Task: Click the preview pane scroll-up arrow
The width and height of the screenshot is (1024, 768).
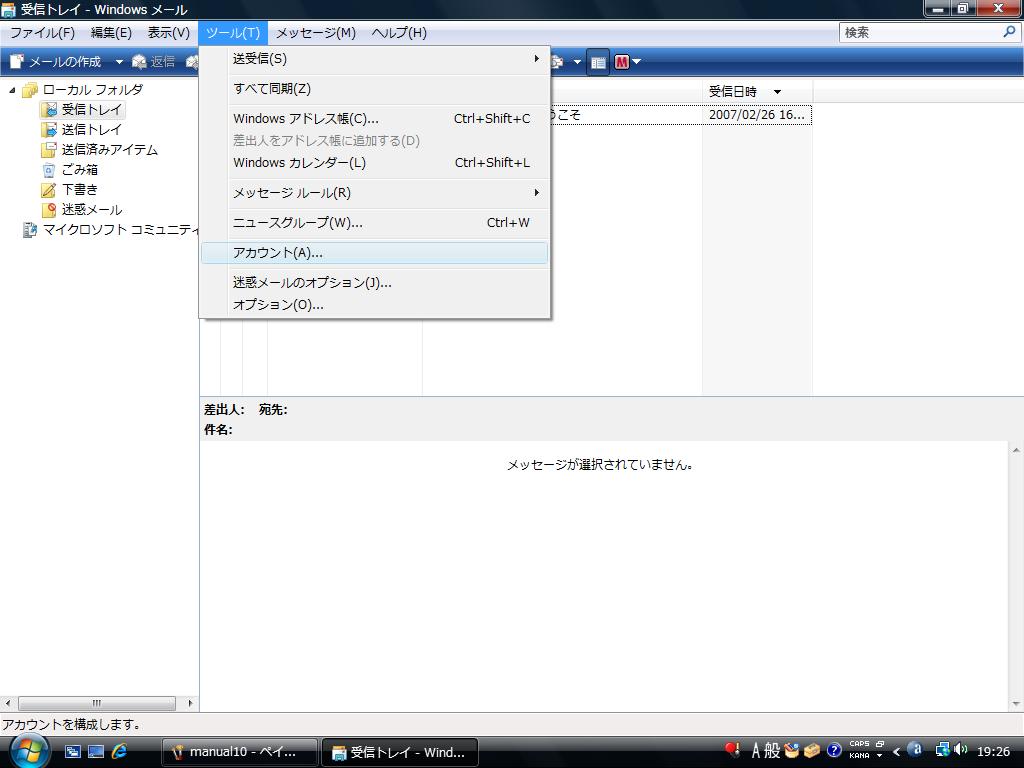Action: point(1016,450)
